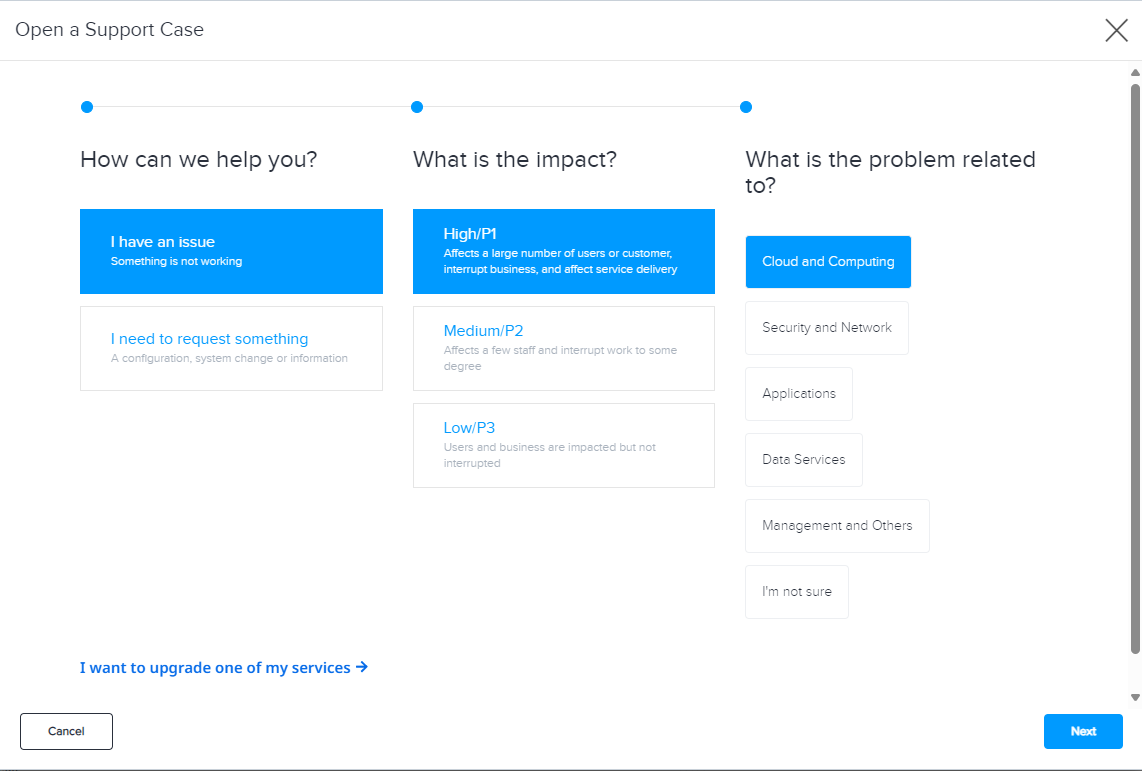This screenshot has height=771, width=1142.
Task: Proceed with the Next button
Action: coord(1083,731)
